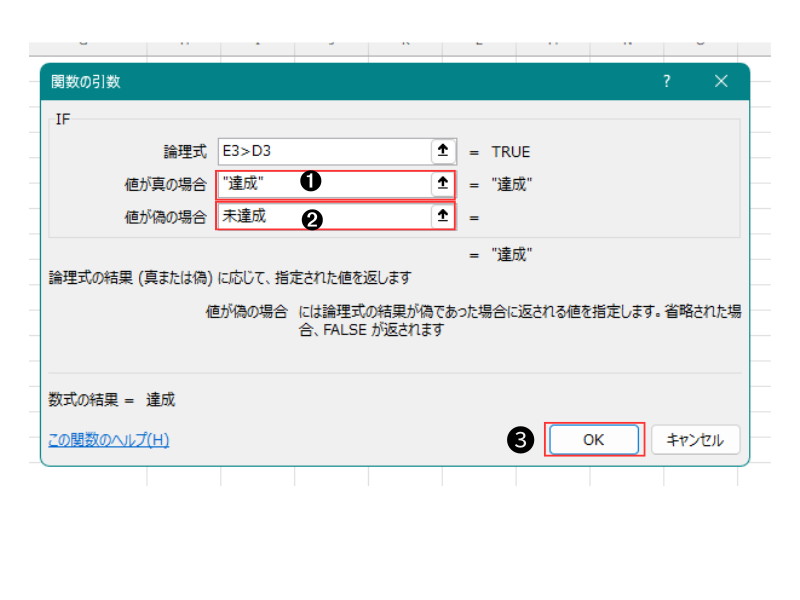This screenshot has height=600, width=800.
Task: Click the 数式の結果 = 達成 text
Action: coord(112,400)
